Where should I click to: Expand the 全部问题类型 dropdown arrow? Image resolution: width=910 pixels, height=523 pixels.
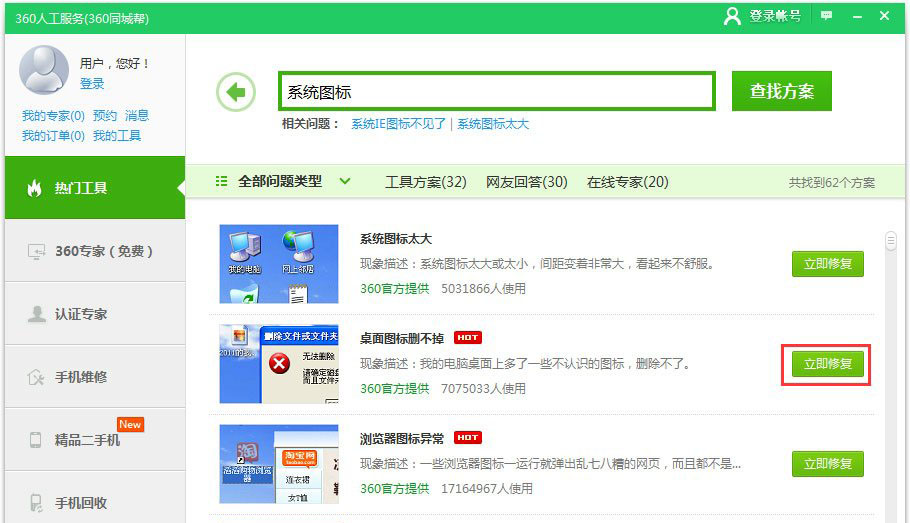click(x=345, y=181)
